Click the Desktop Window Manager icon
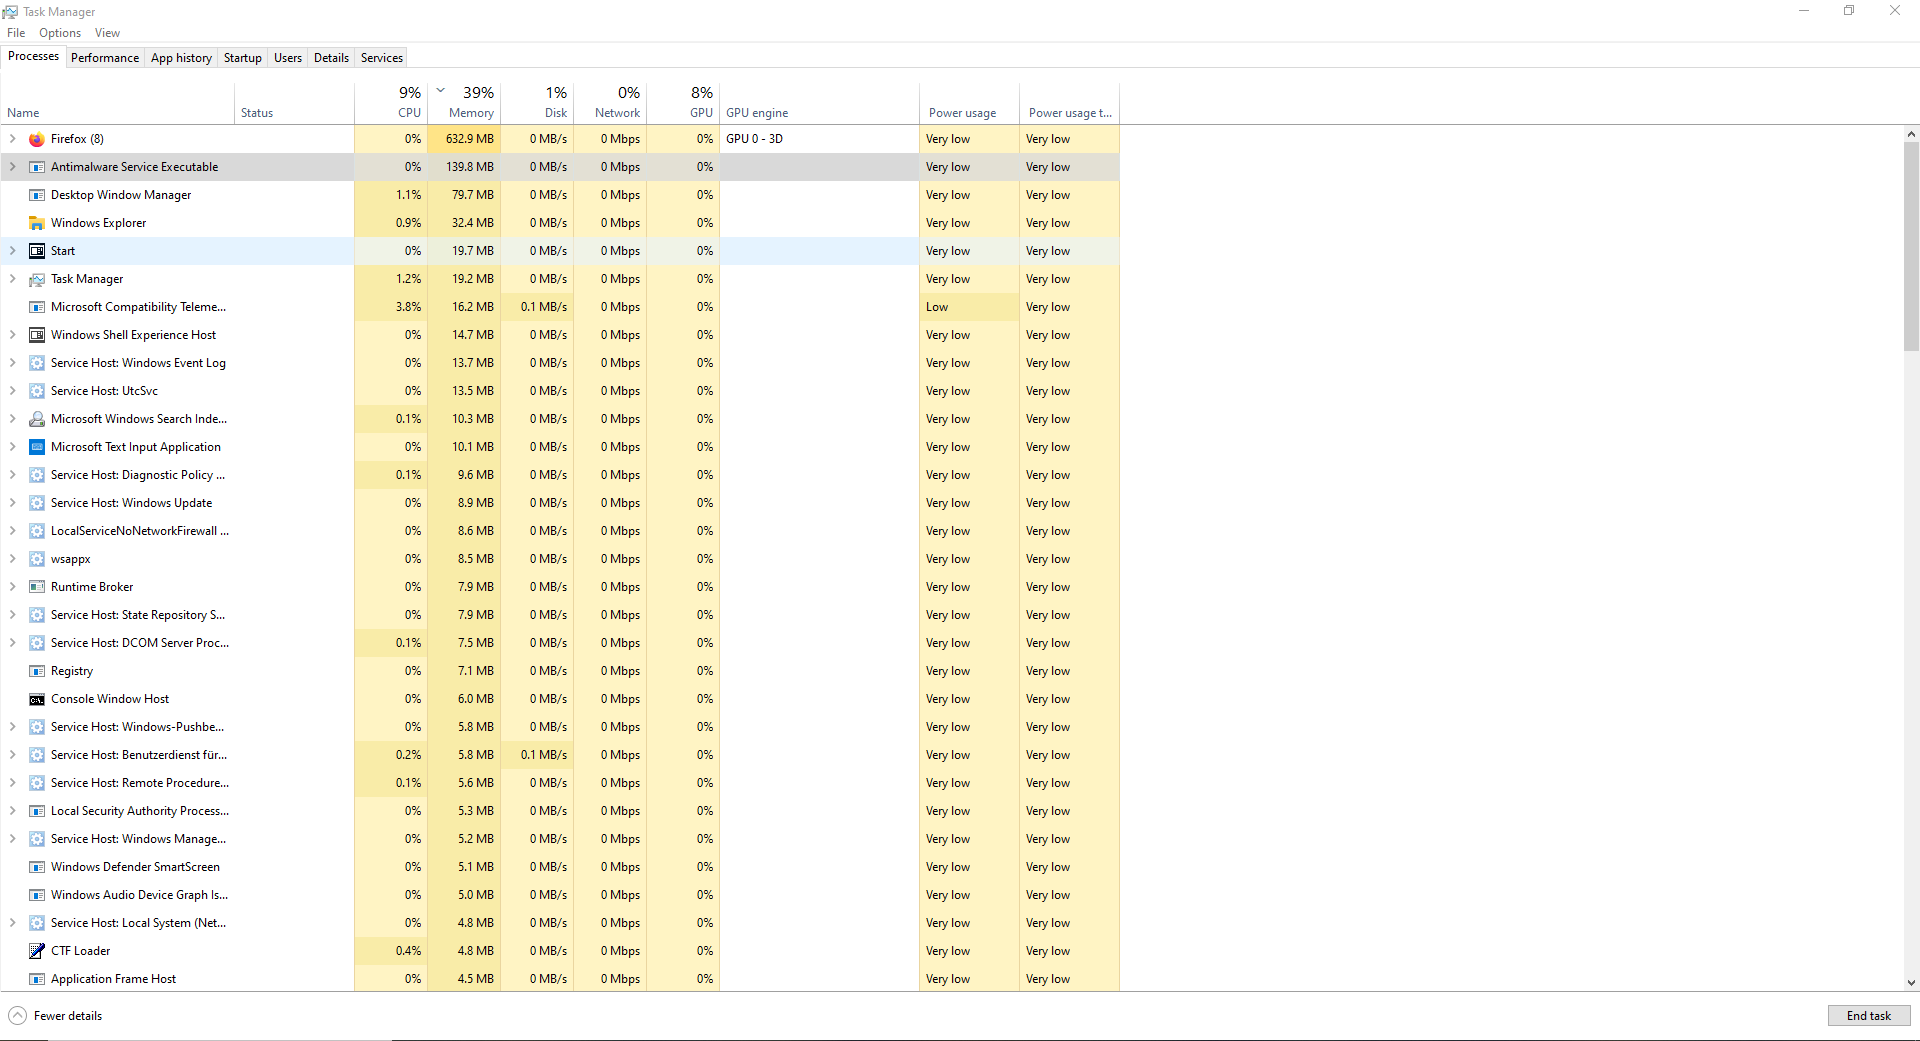The image size is (1920, 1041). [x=37, y=195]
